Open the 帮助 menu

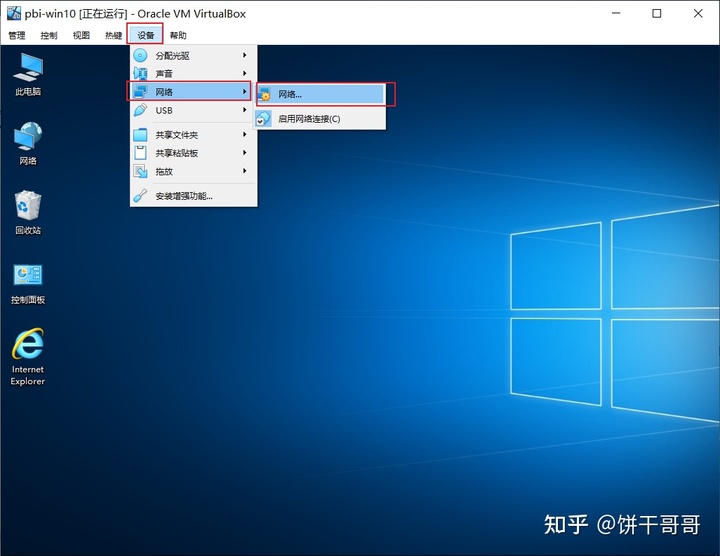178,35
